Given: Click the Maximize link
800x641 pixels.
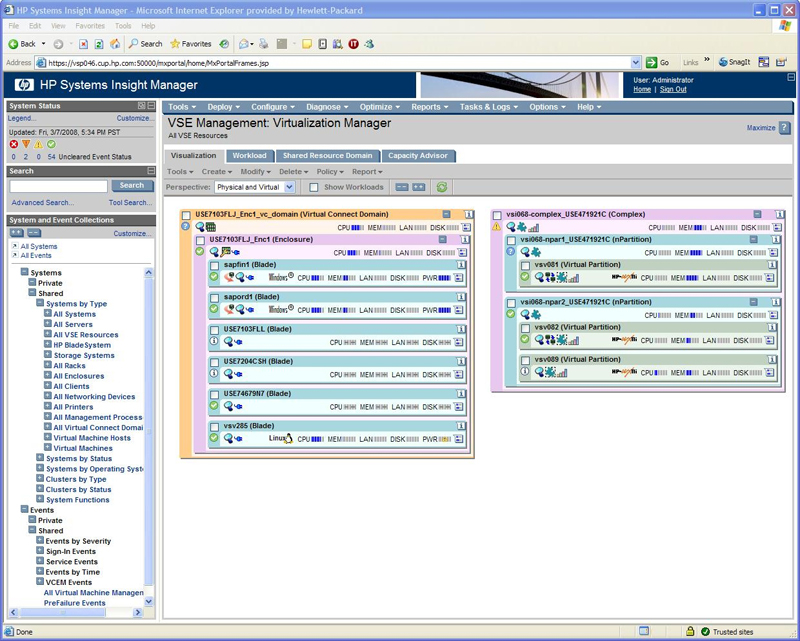Looking at the screenshot, I should (761, 128).
